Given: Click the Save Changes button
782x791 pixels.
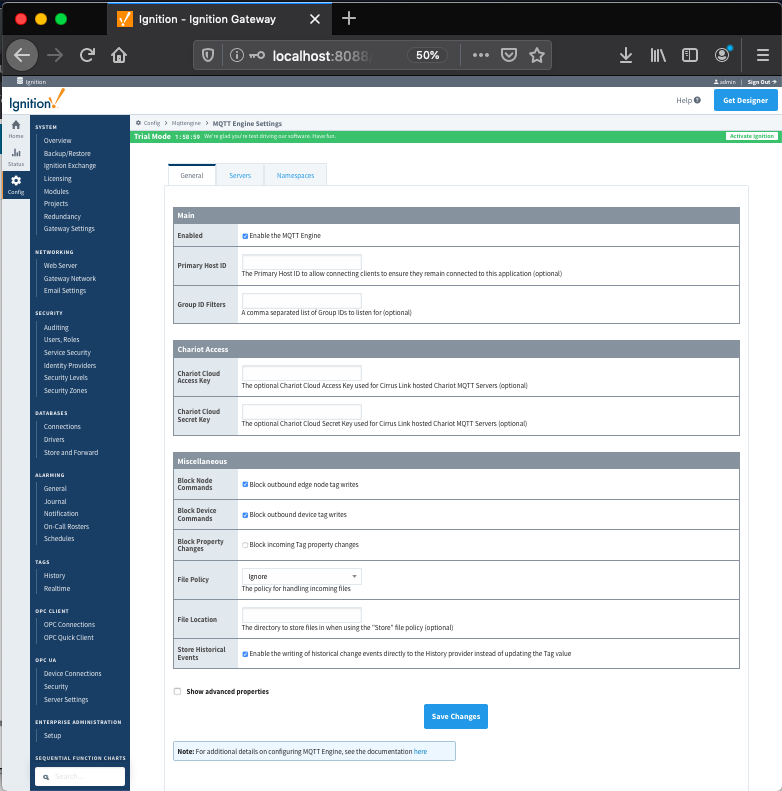Looking at the screenshot, I should click(456, 716).
